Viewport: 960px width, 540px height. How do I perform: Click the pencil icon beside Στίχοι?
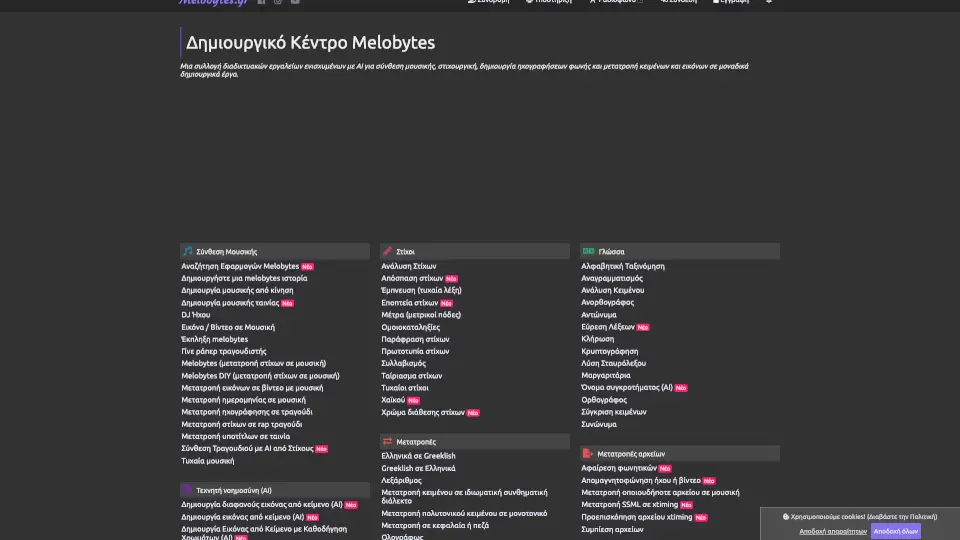(387, 251)
